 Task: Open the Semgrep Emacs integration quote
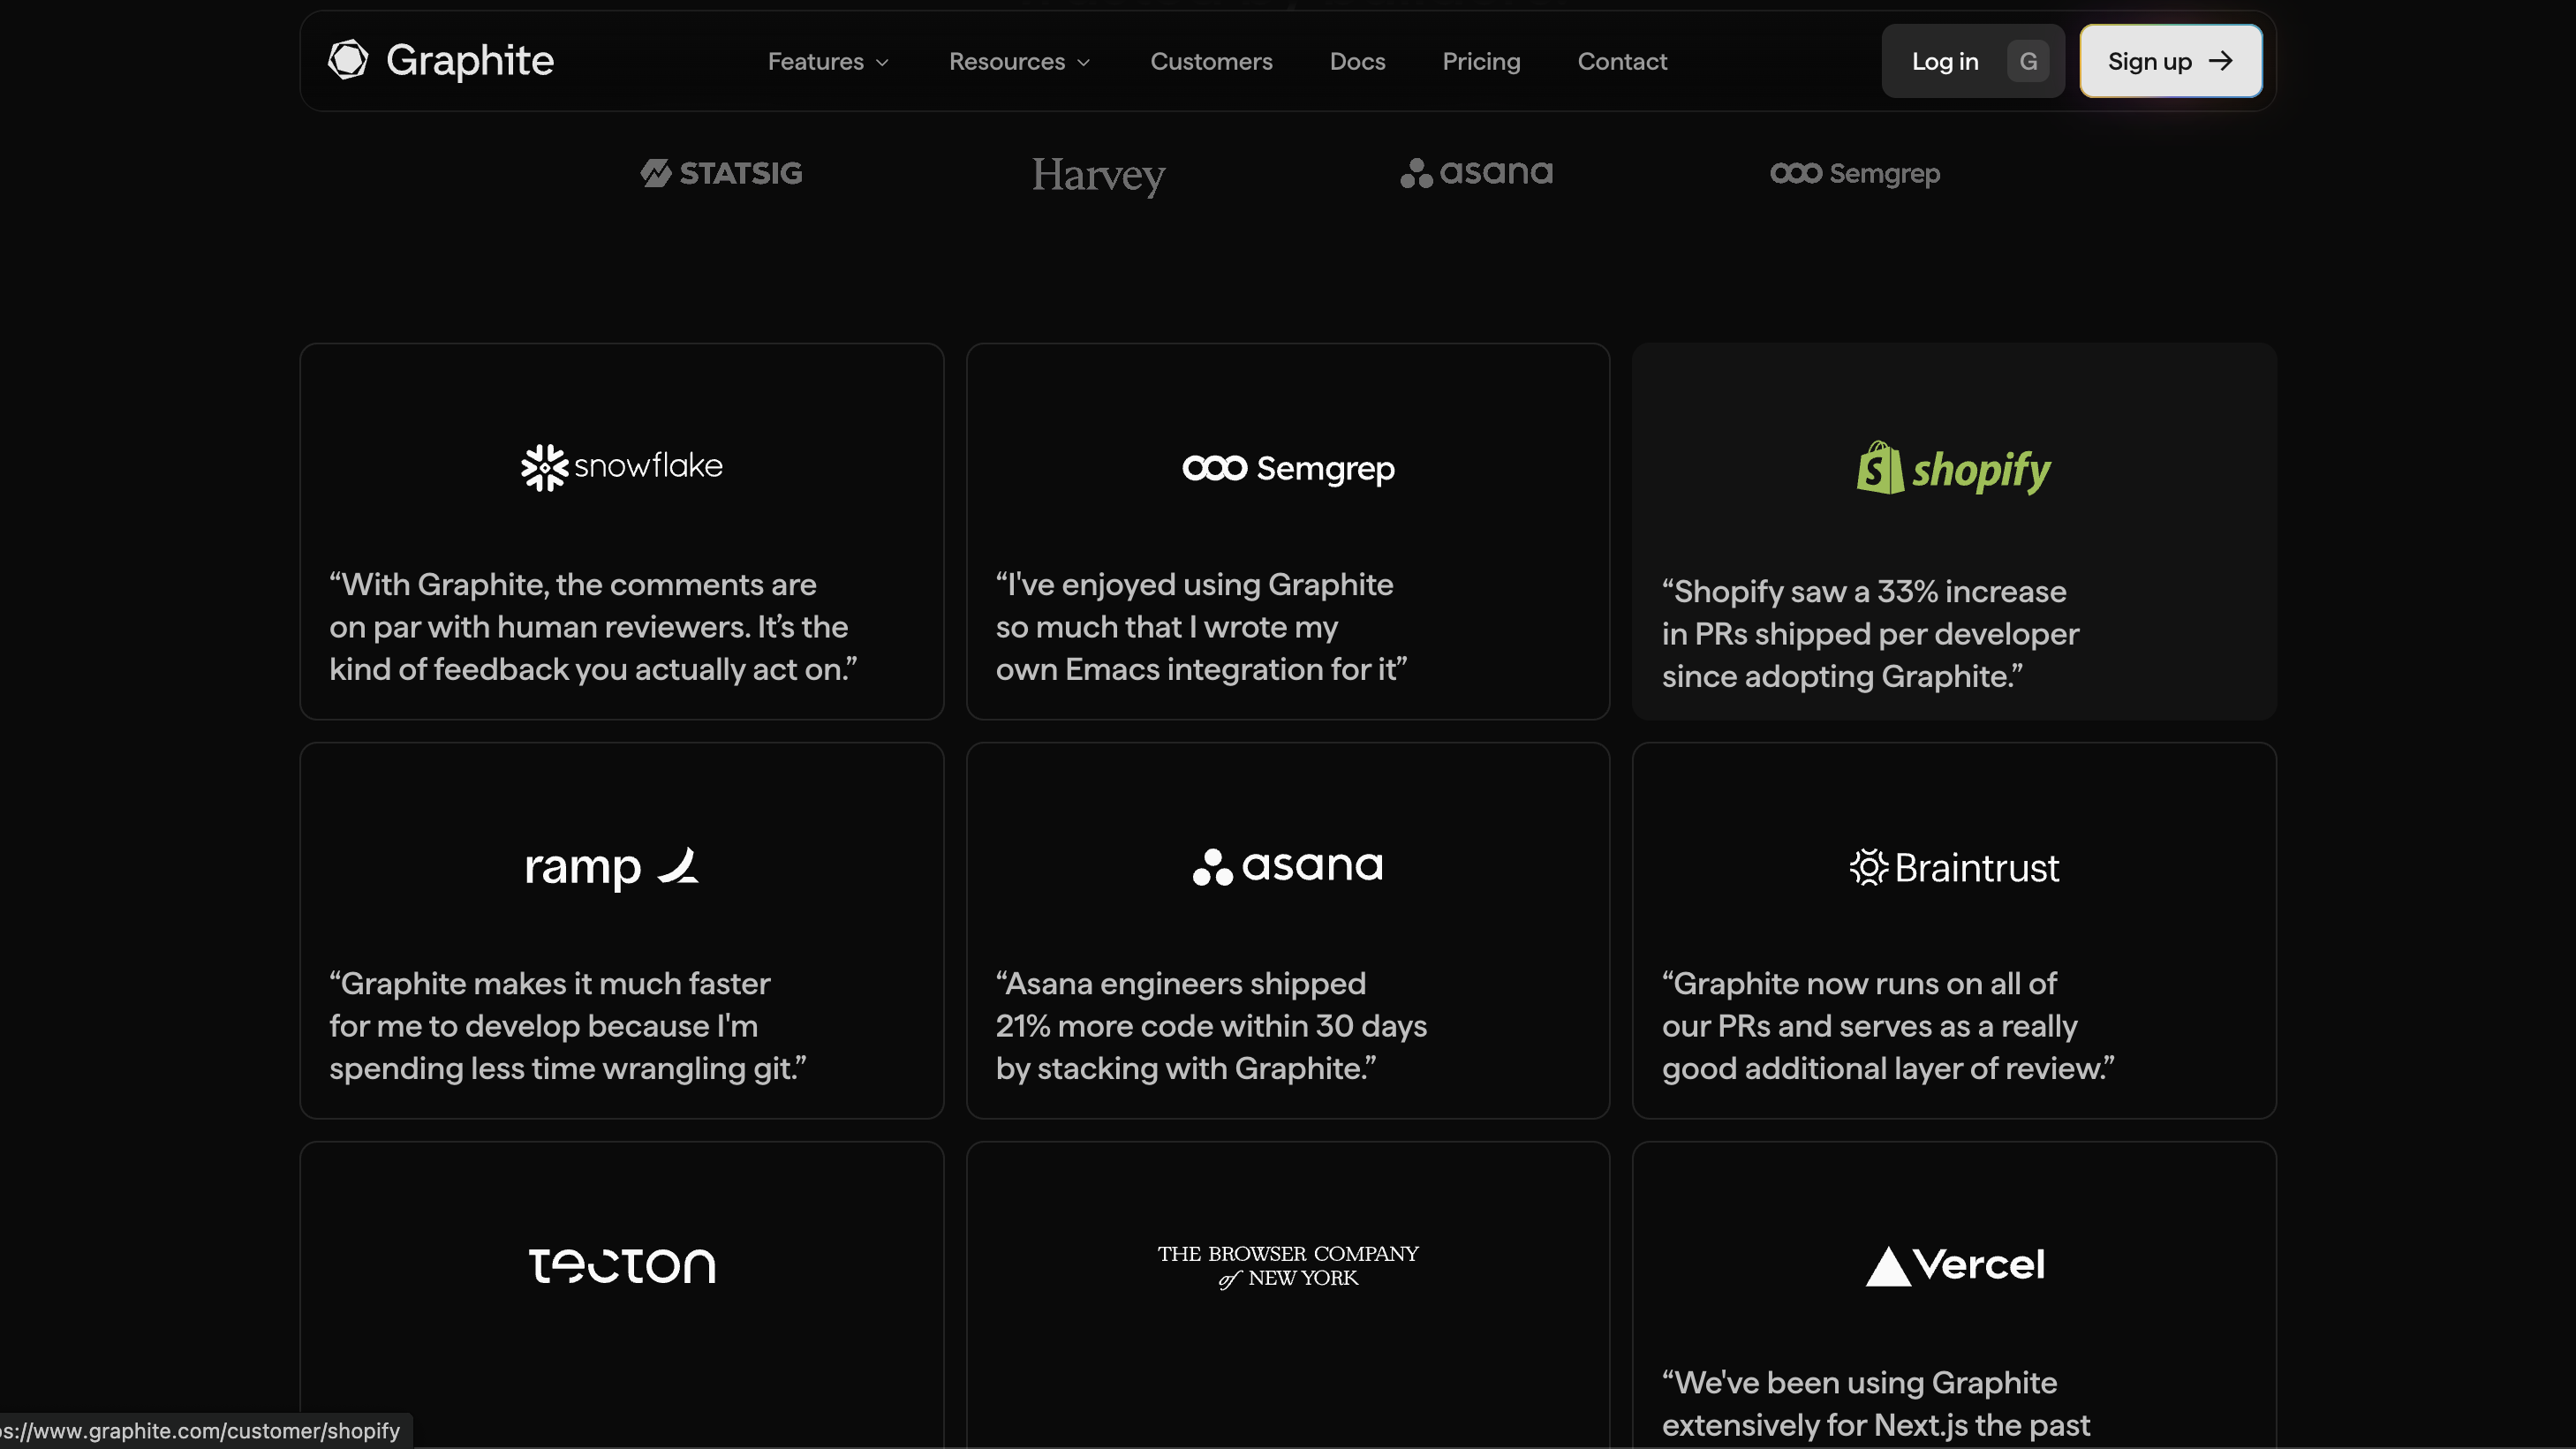click(1201, 627)
